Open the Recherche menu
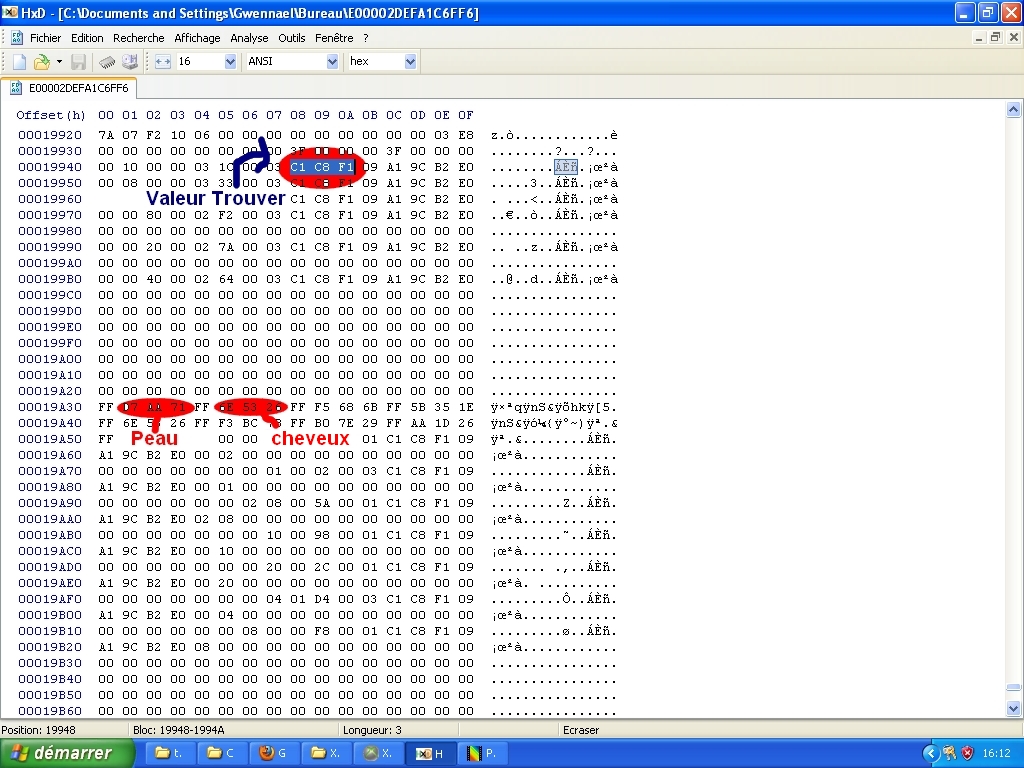 click(138, 38)
